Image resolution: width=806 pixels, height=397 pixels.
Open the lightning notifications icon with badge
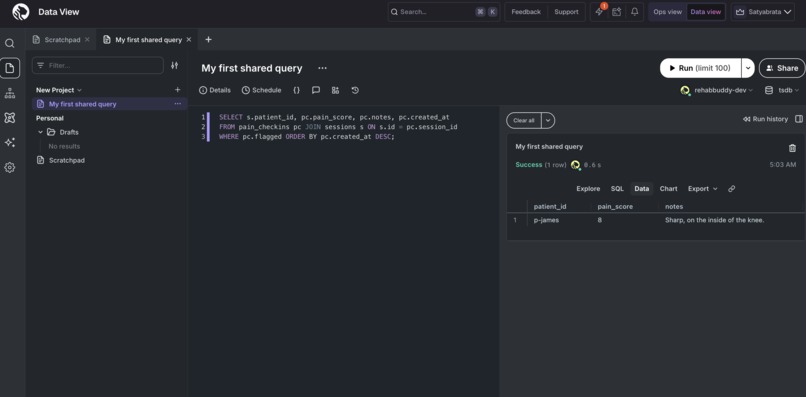pos(599,11)
